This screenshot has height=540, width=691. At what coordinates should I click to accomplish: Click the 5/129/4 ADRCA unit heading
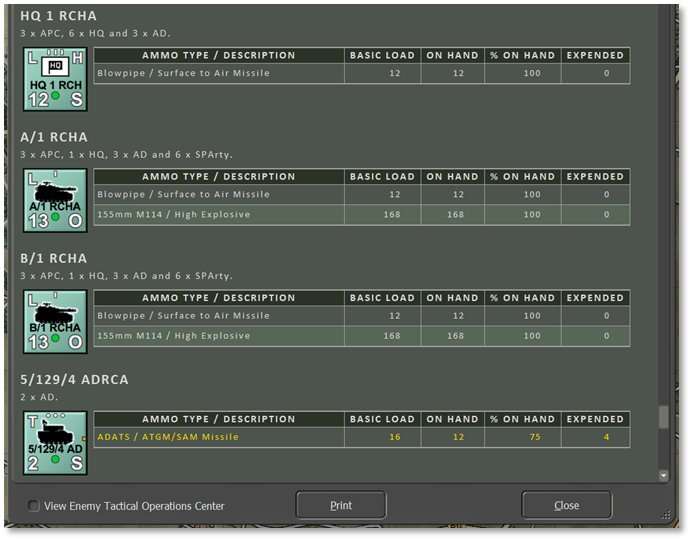pos(74,380)
